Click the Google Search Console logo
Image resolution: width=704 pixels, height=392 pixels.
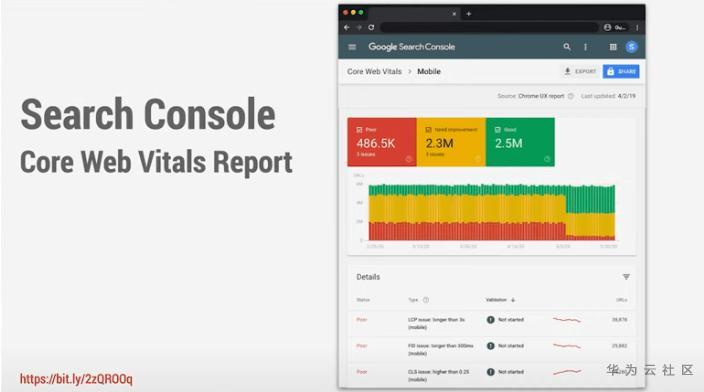412,47
